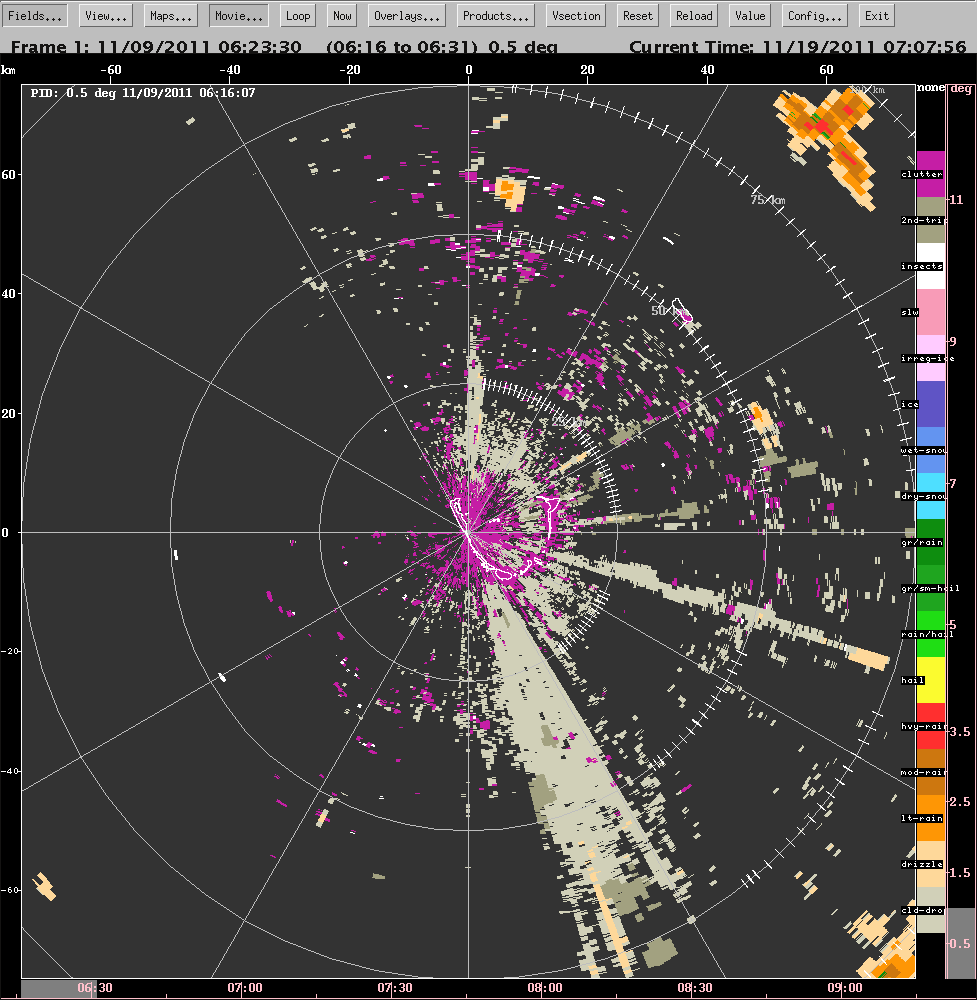Click the Reload button
Image resolution: width=977 pixels, height=1000 pixels.
[694, 16]
